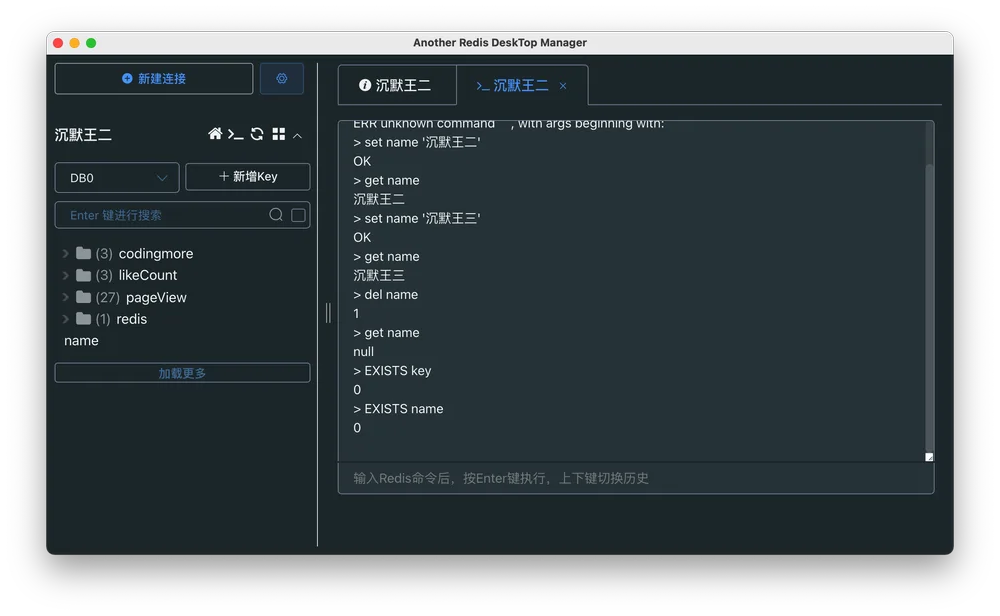The height and width of the screenshot is (616, 1000).
Task: Switch to the 沉默王二 info tab
Action: point(397,85)
